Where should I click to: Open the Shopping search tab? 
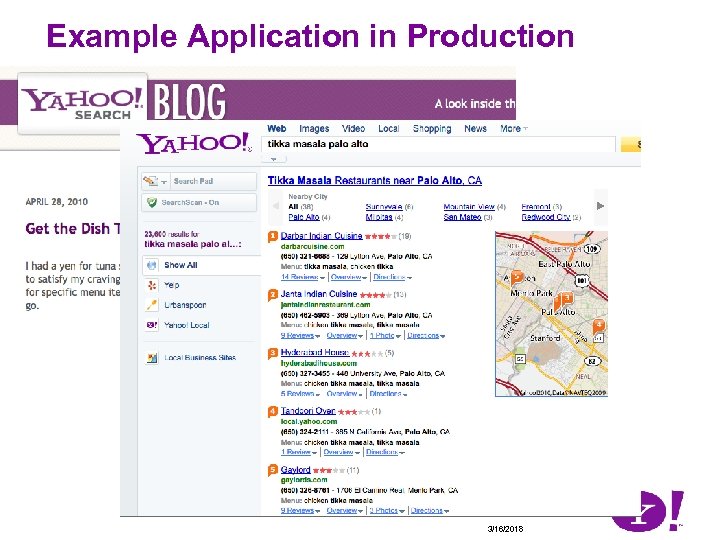point(432,129)
